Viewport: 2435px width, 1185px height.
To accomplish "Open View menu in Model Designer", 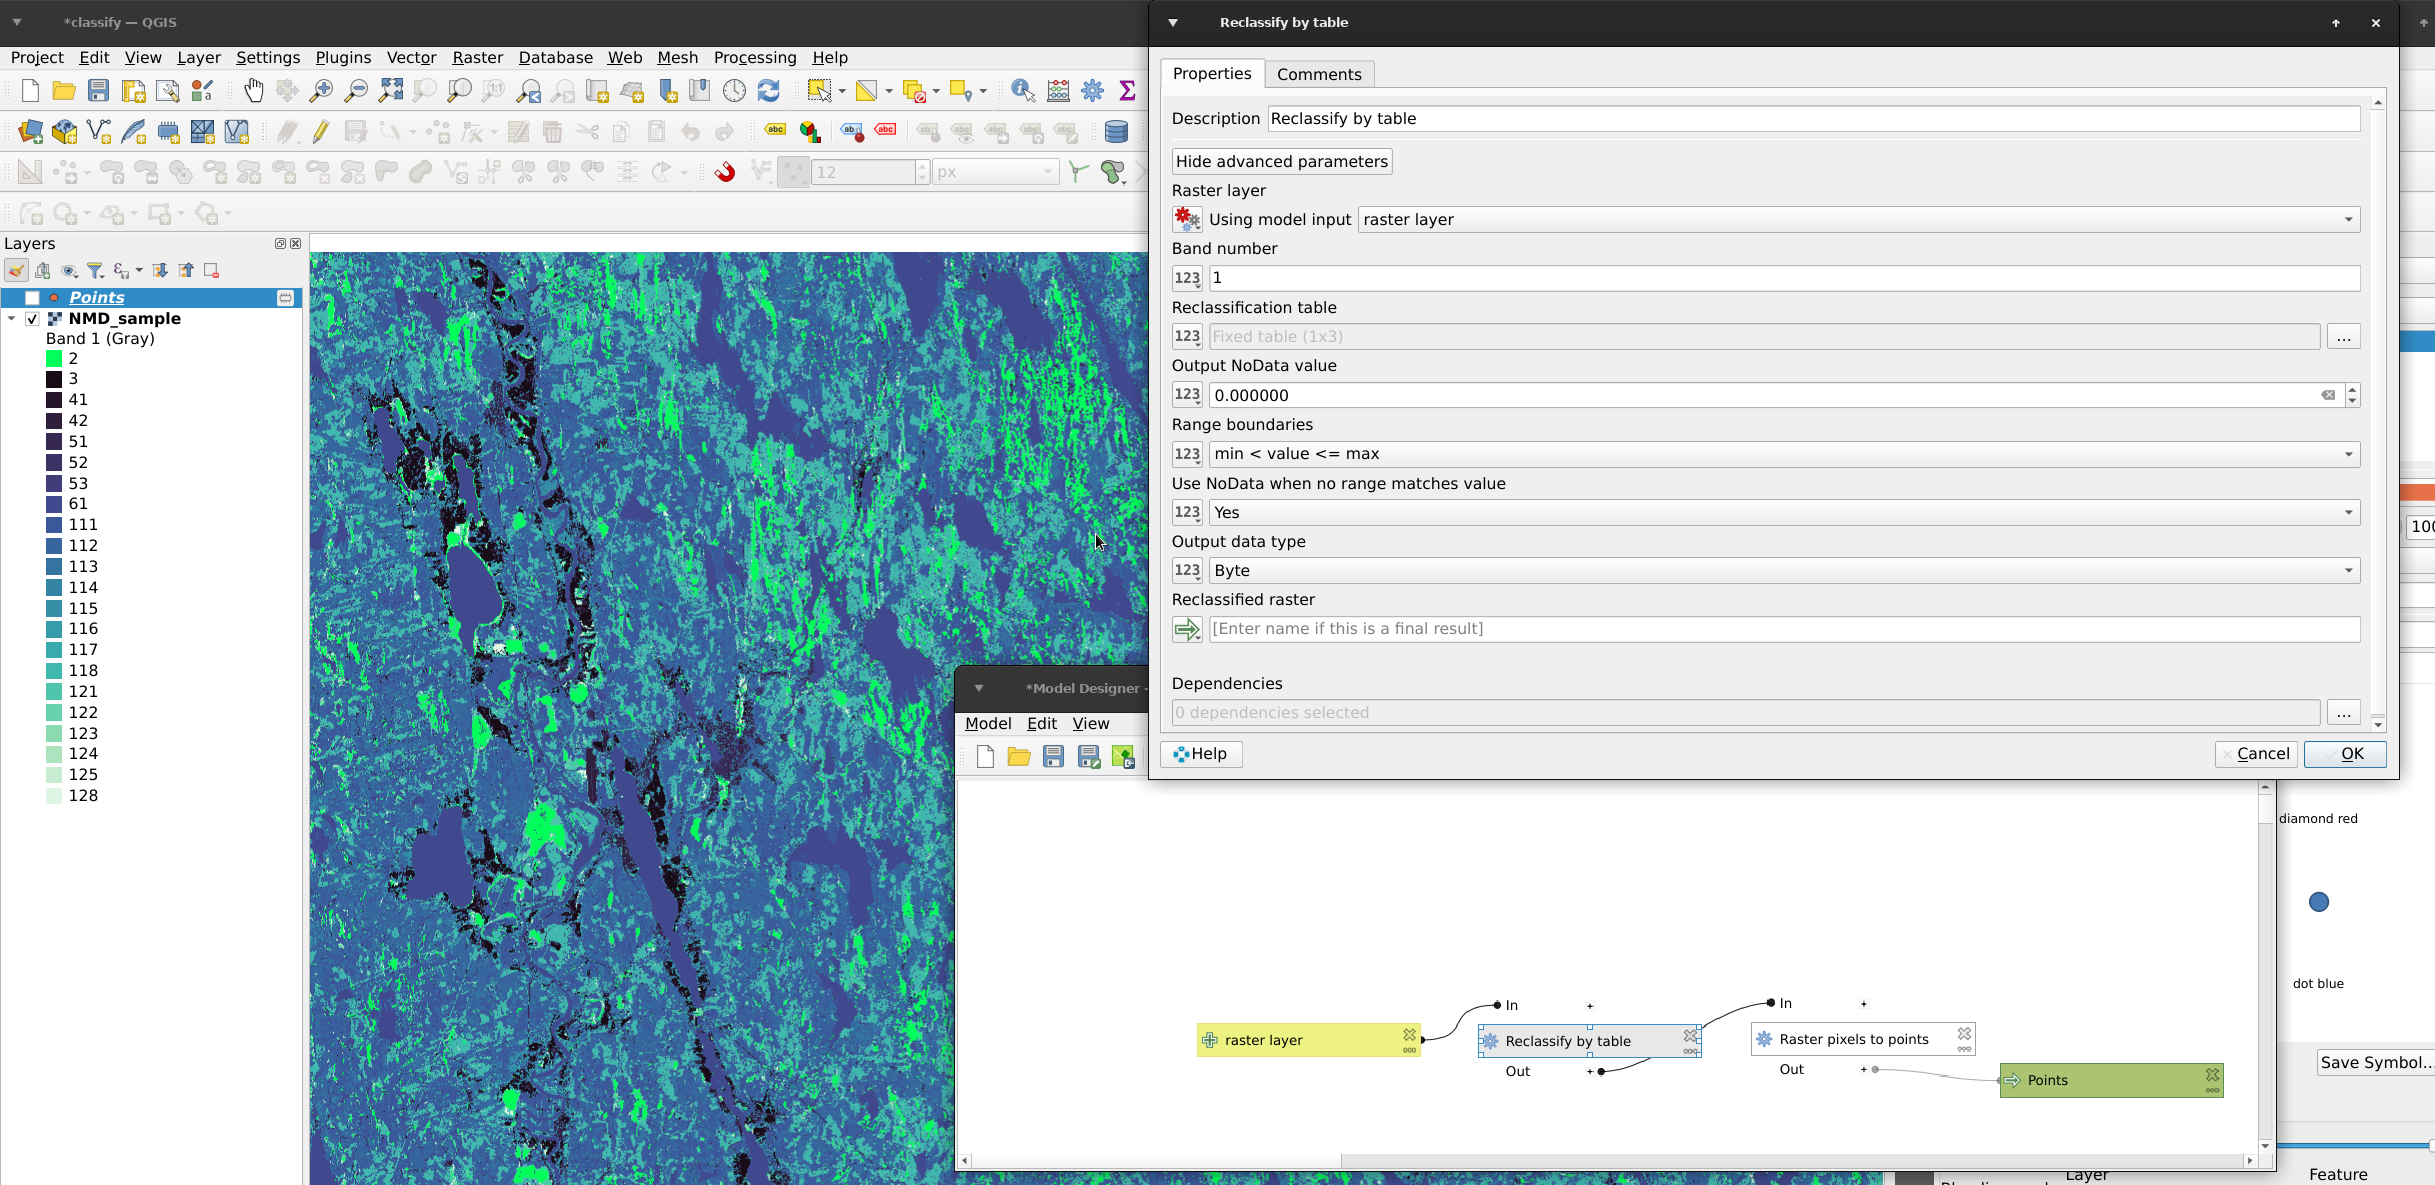I will tap(1090, 723).
